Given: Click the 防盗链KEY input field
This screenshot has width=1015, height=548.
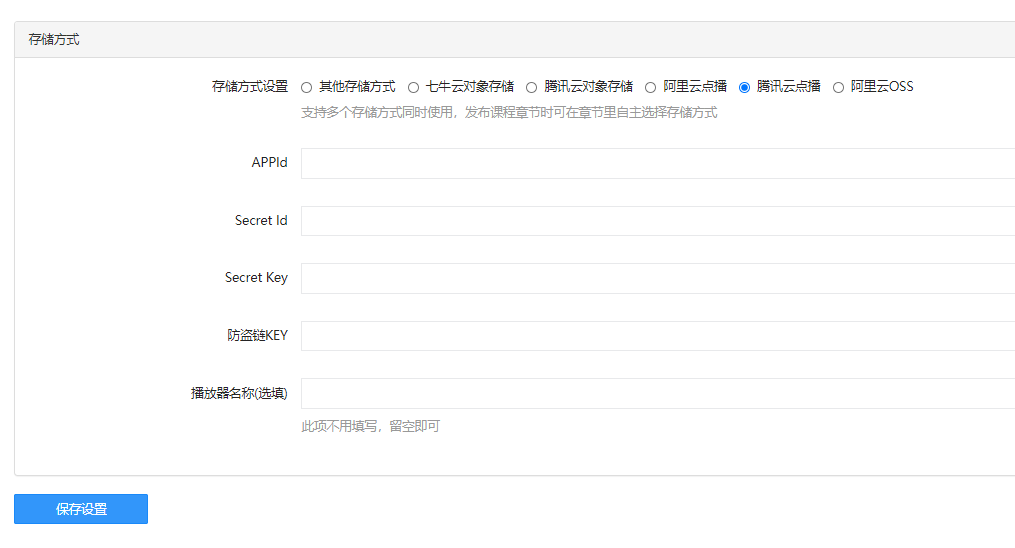Looking at the screenshot, I should click(x=658, y=336).
